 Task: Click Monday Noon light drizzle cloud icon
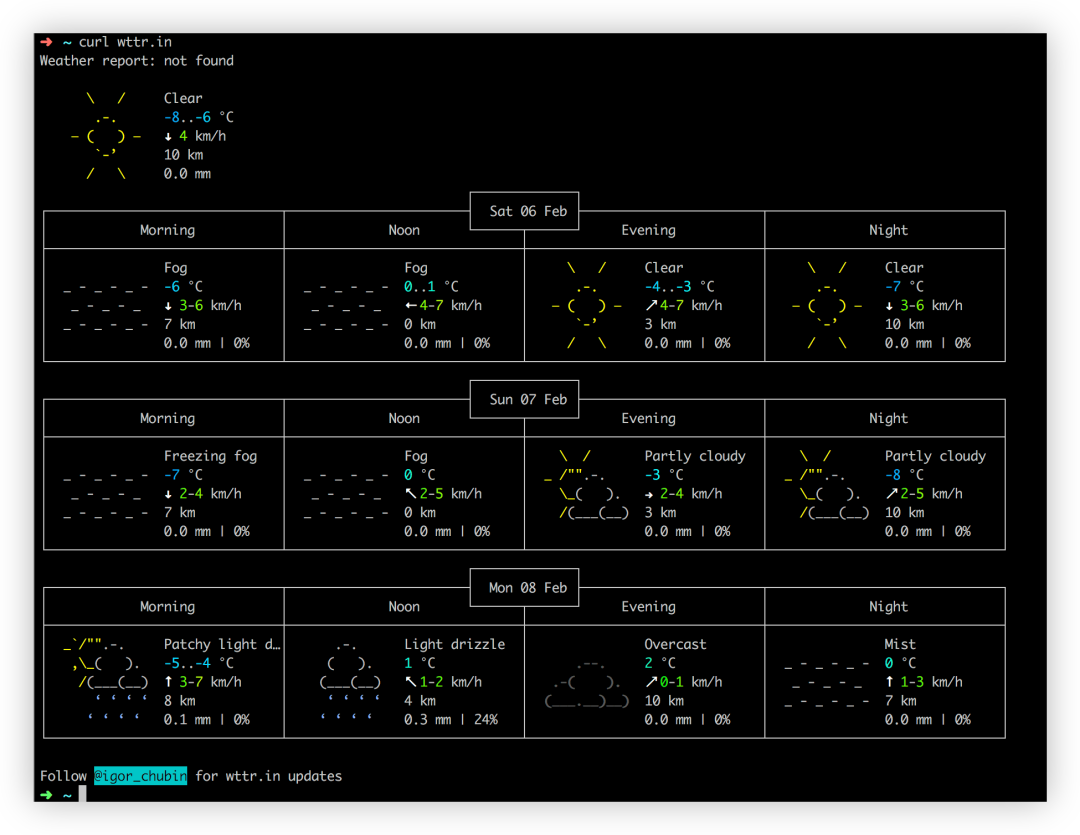click(x=350, y=681)
